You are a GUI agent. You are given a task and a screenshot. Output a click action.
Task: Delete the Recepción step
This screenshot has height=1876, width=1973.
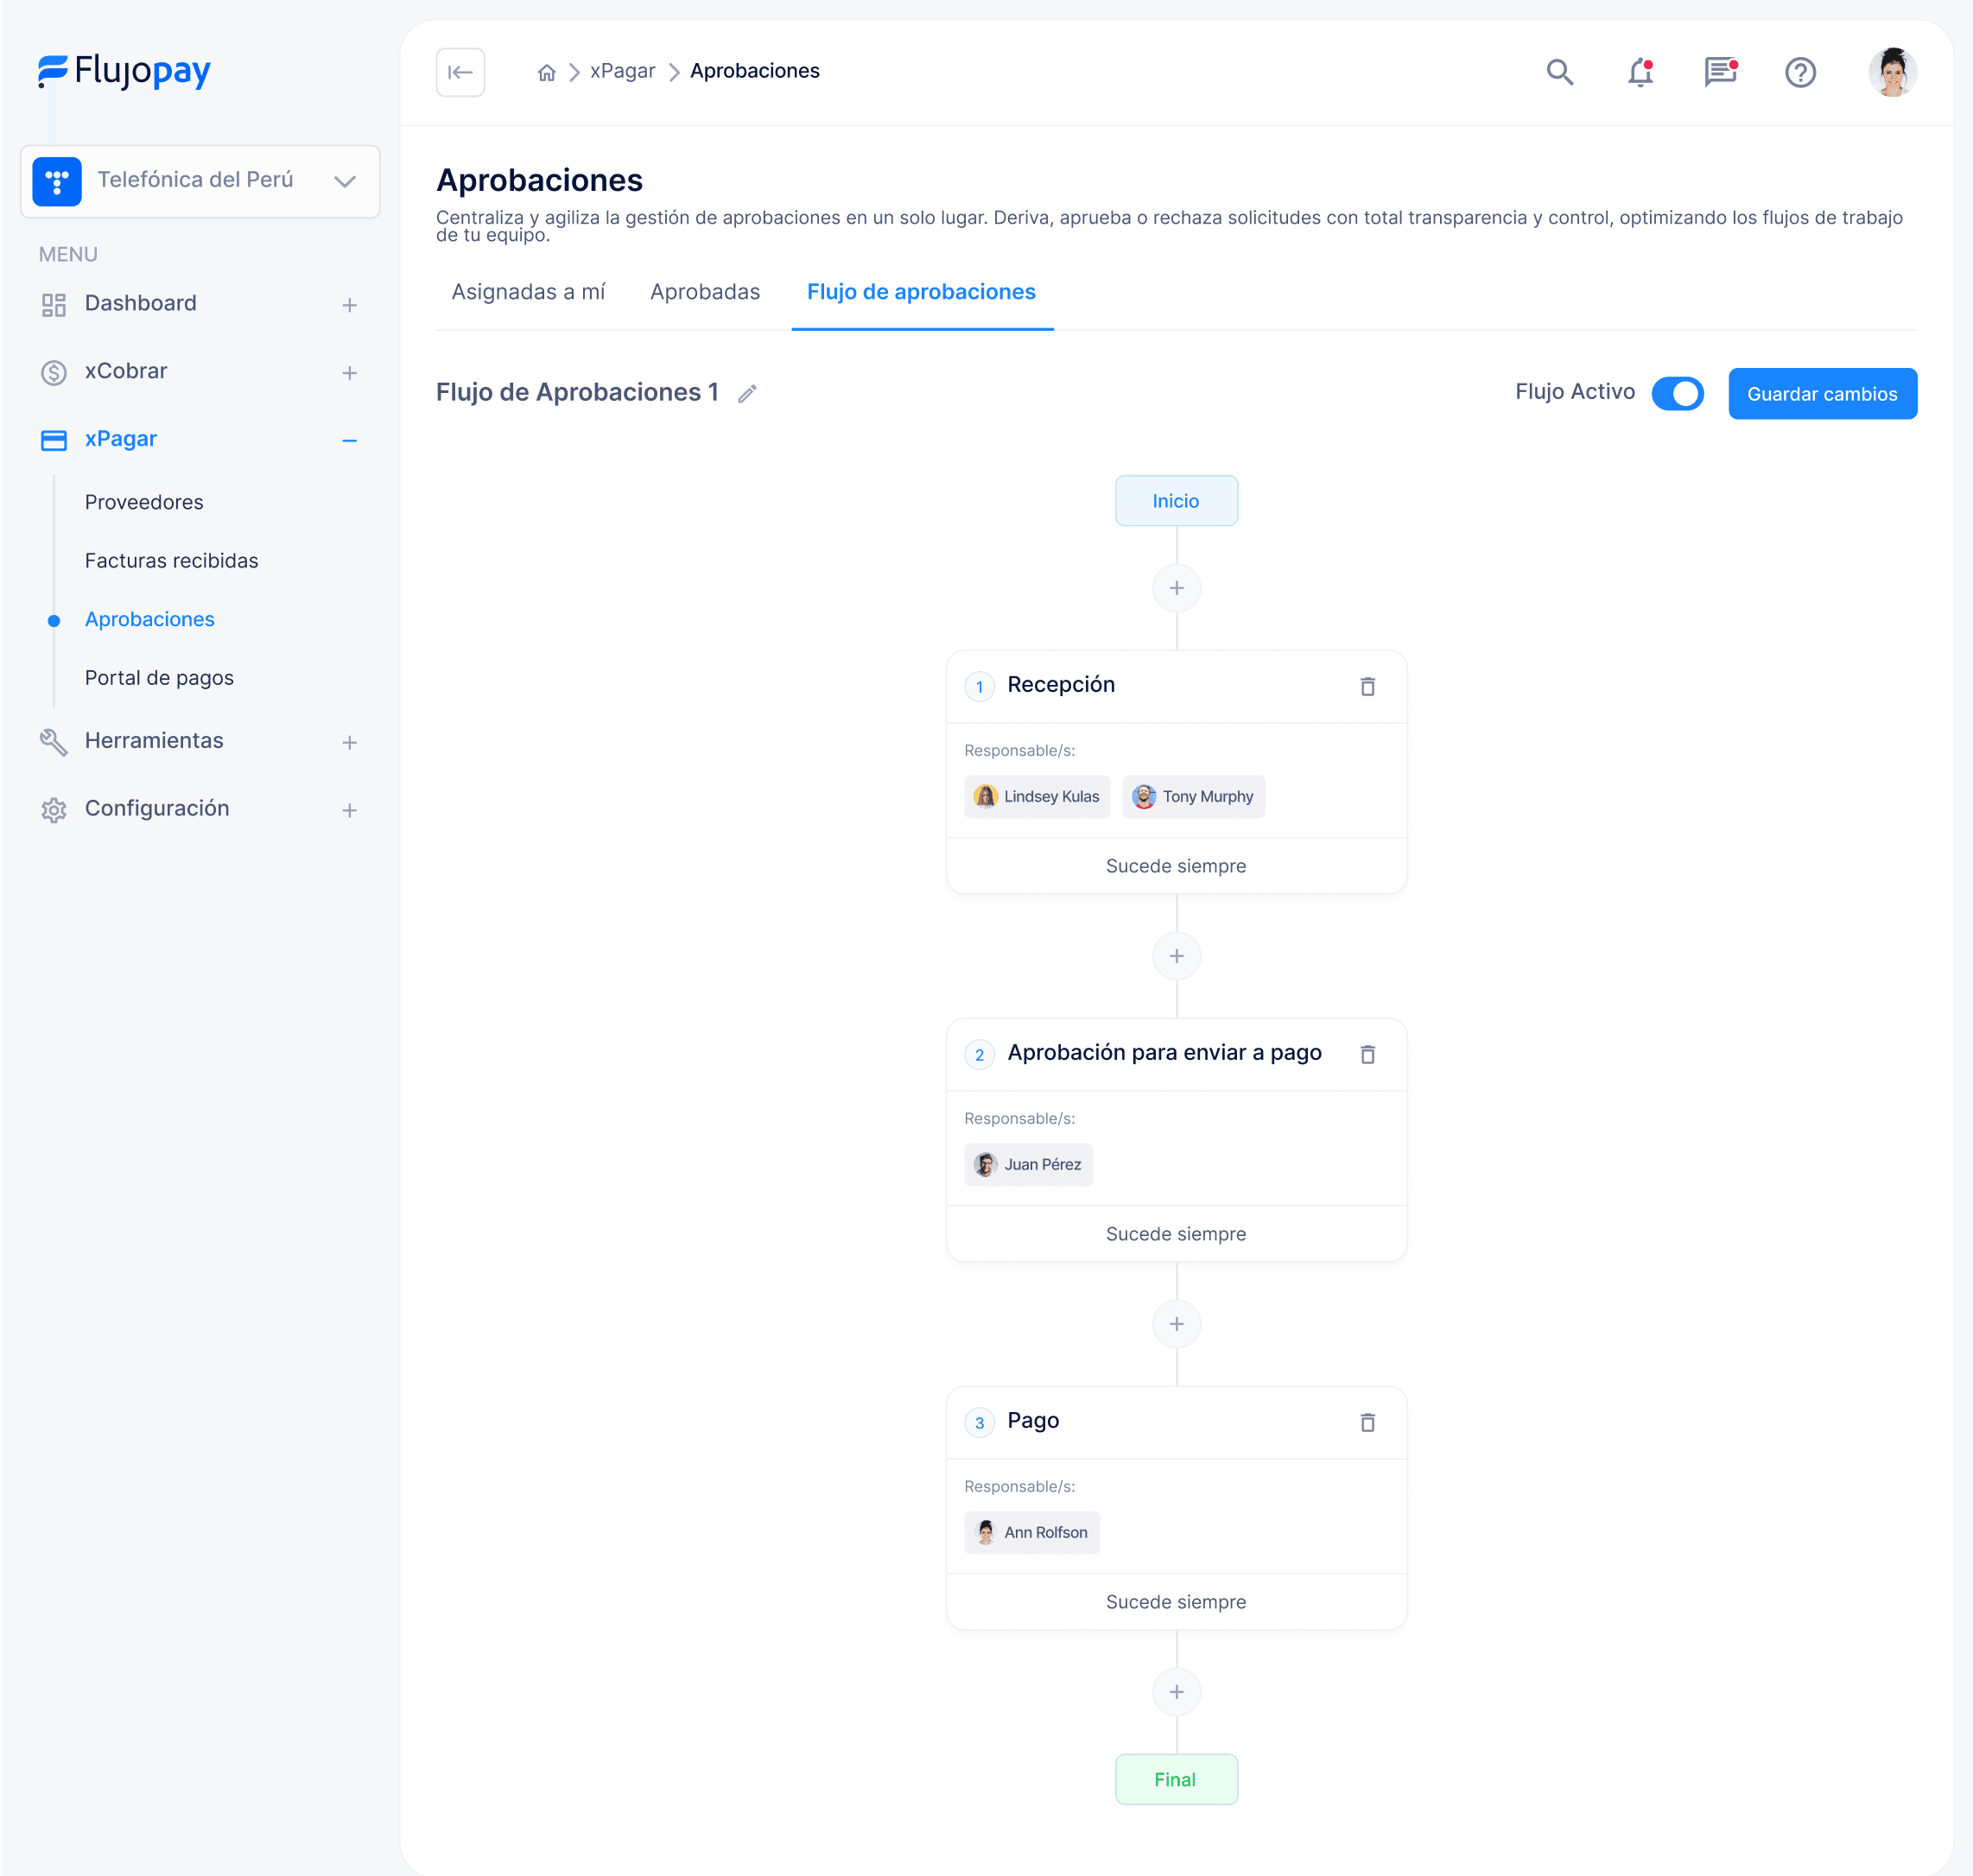click(x=1367, y=686)
